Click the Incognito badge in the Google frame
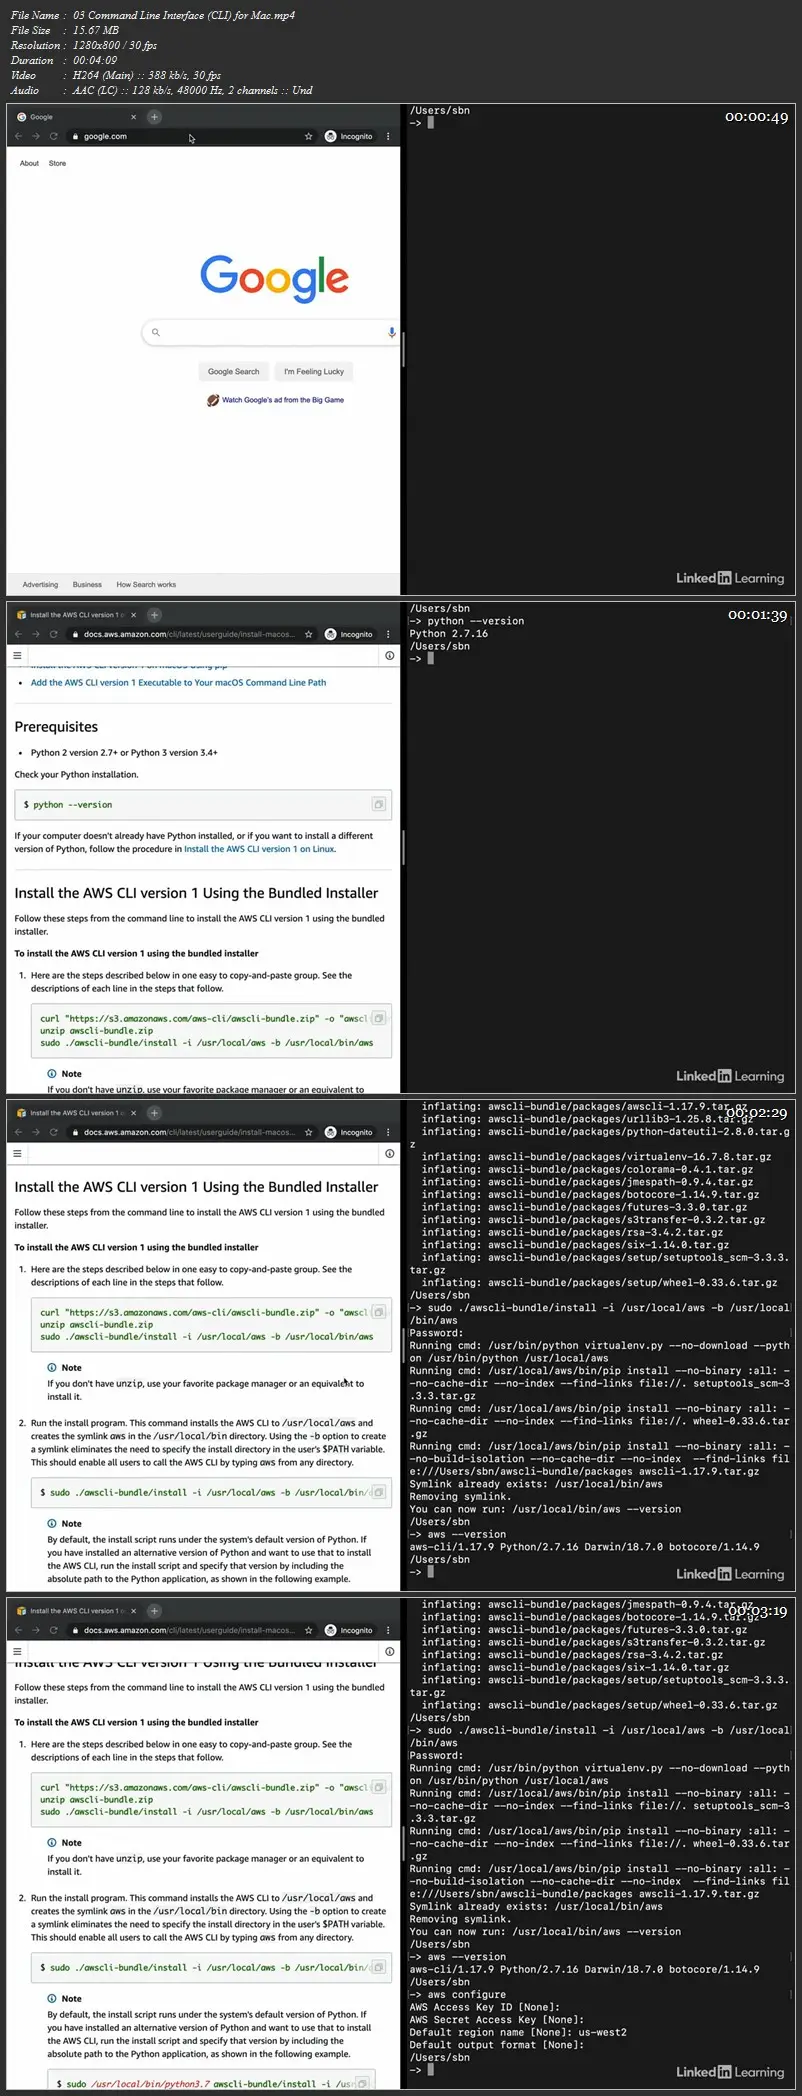Screen dimensions: 802x2096 (x=349, y=136)
